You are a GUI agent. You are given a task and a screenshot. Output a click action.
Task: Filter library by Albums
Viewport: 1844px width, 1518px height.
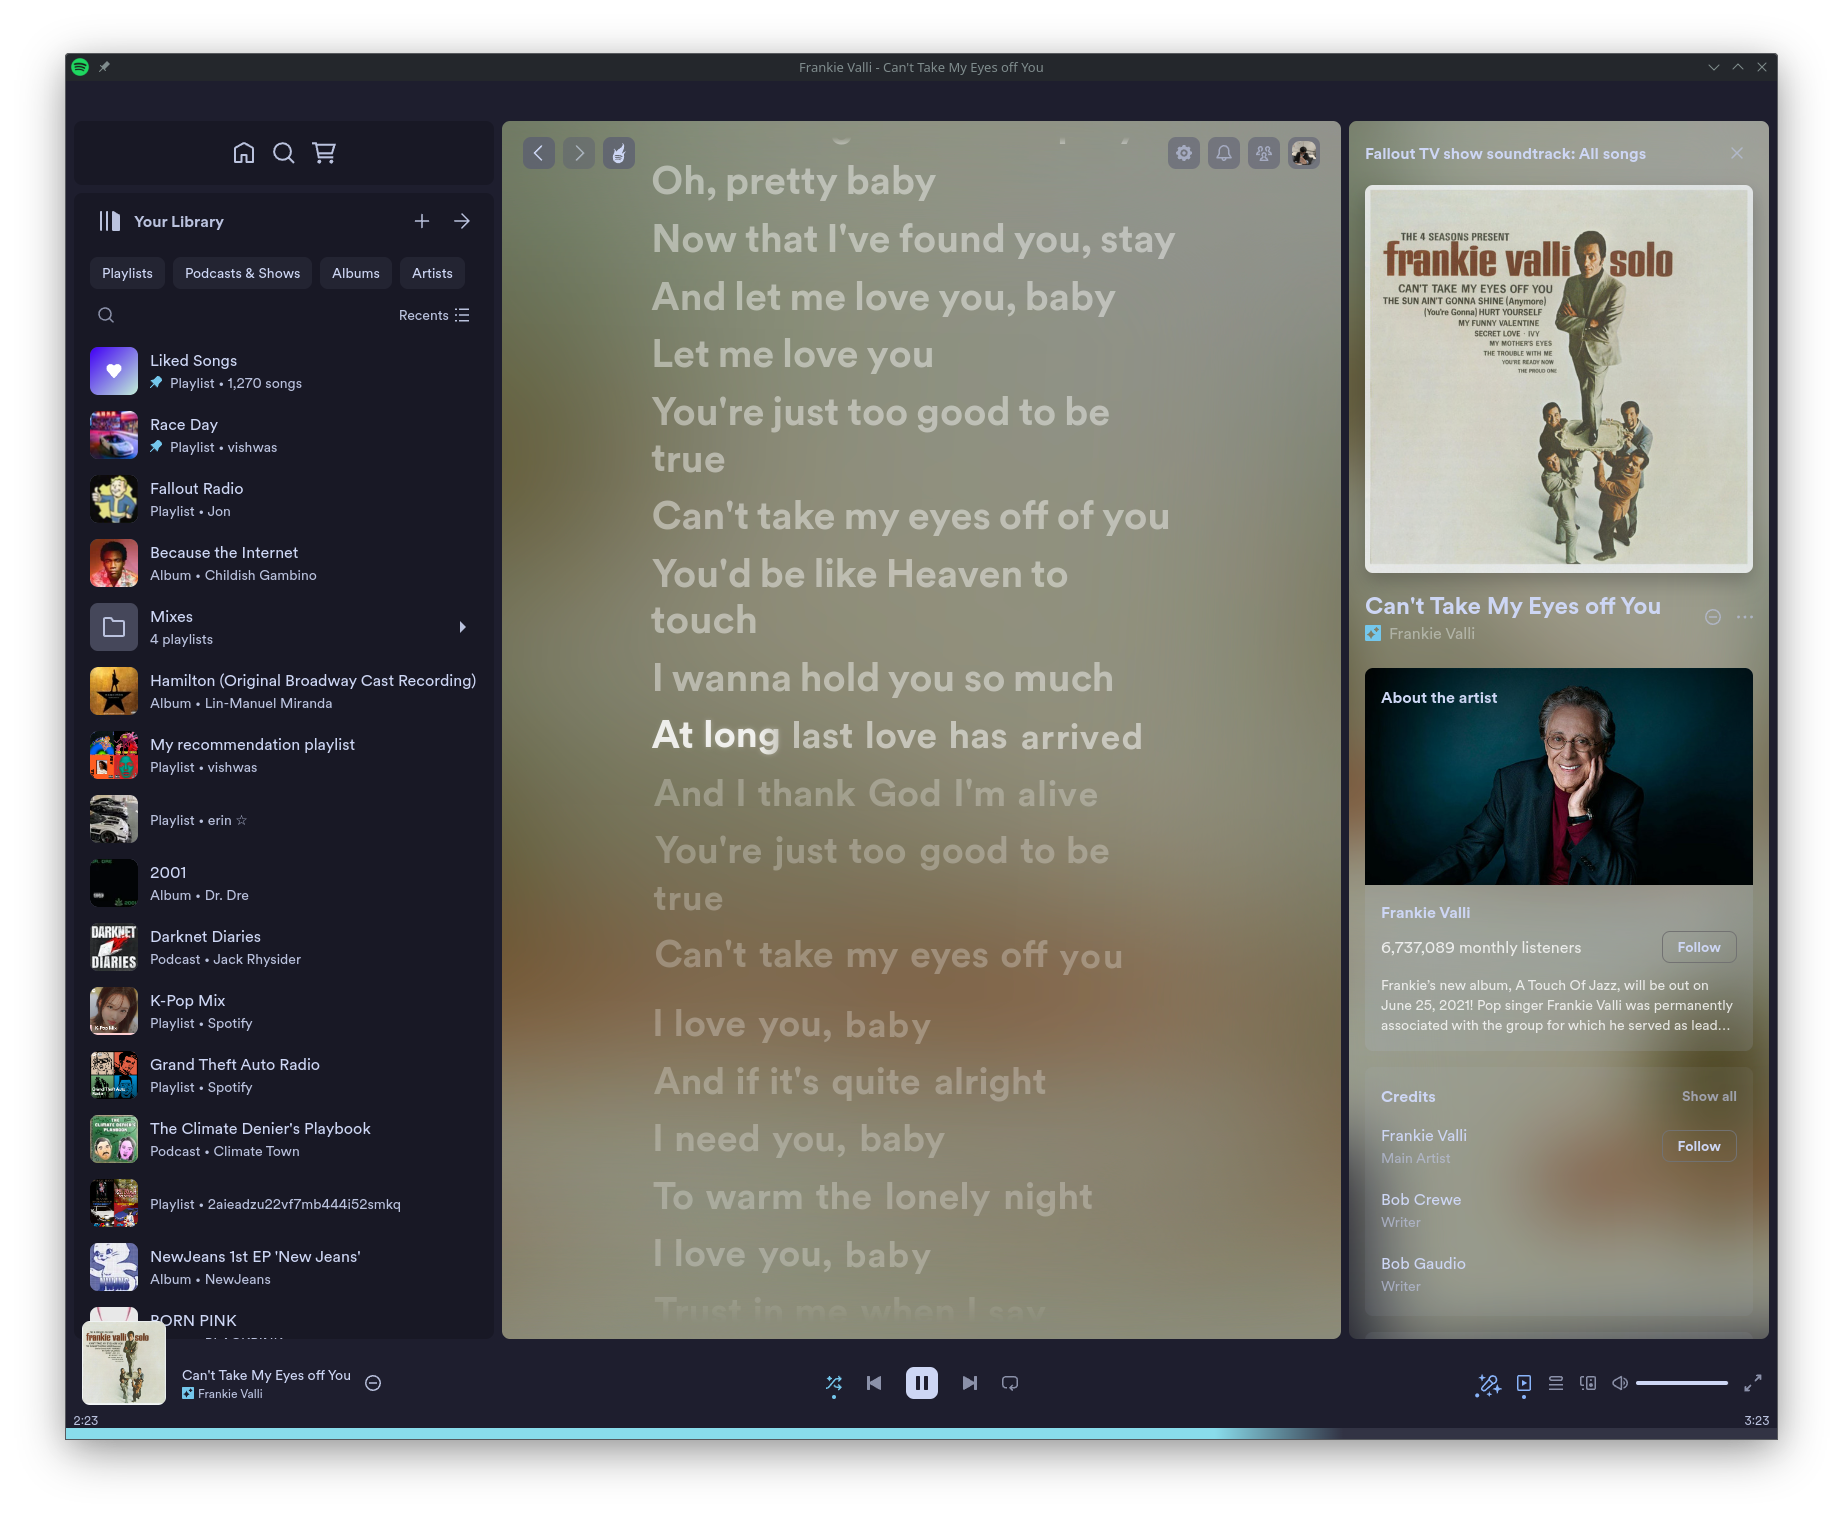(x=356, y=273)
